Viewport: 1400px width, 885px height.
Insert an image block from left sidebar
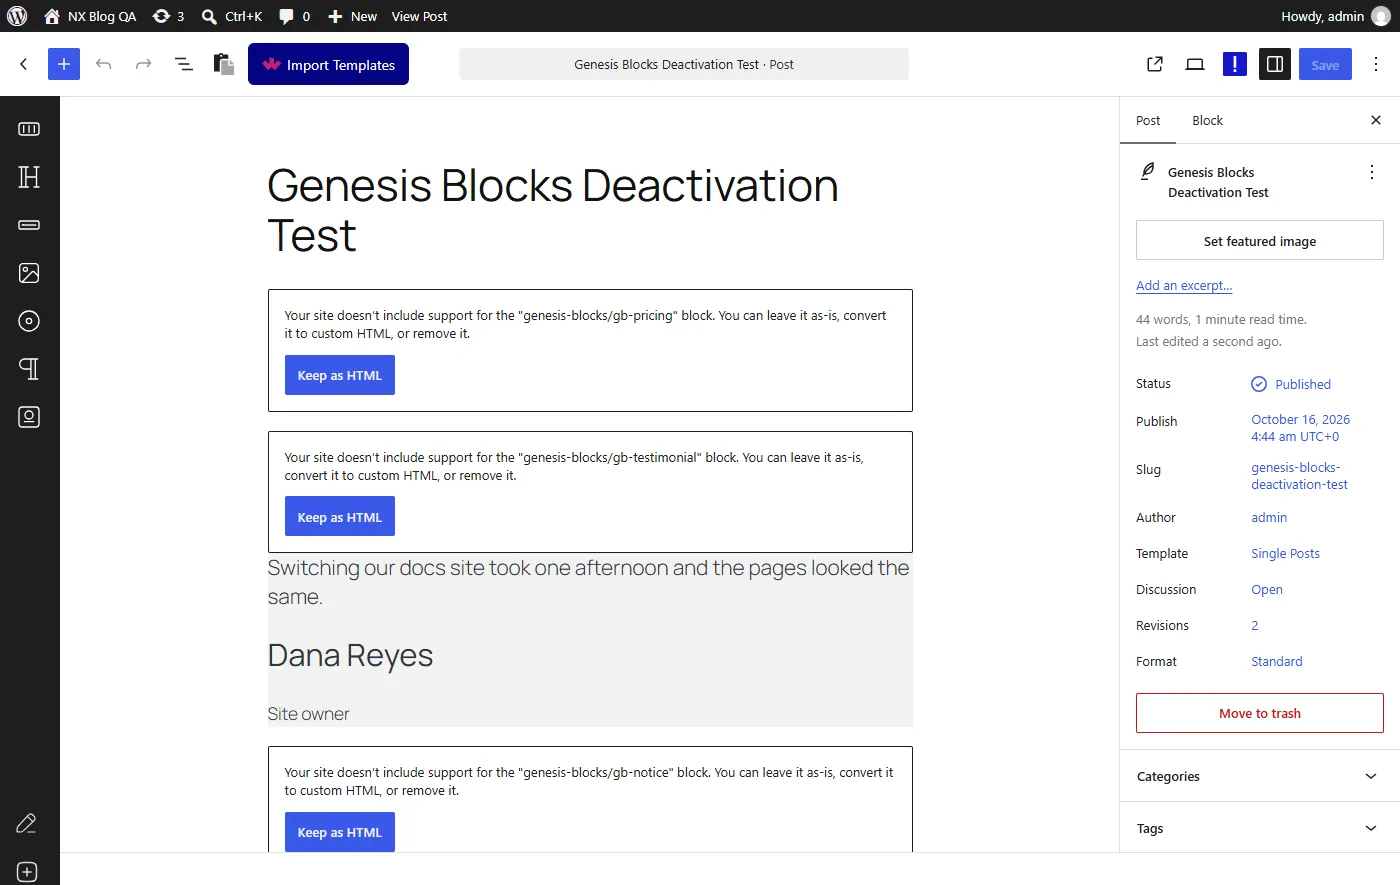(x=29, y=273)
